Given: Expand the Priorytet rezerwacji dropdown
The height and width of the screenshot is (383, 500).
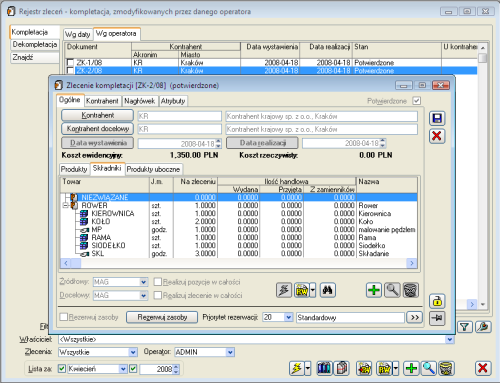Looking at the screenshot, I should click(x=289, y=317).
